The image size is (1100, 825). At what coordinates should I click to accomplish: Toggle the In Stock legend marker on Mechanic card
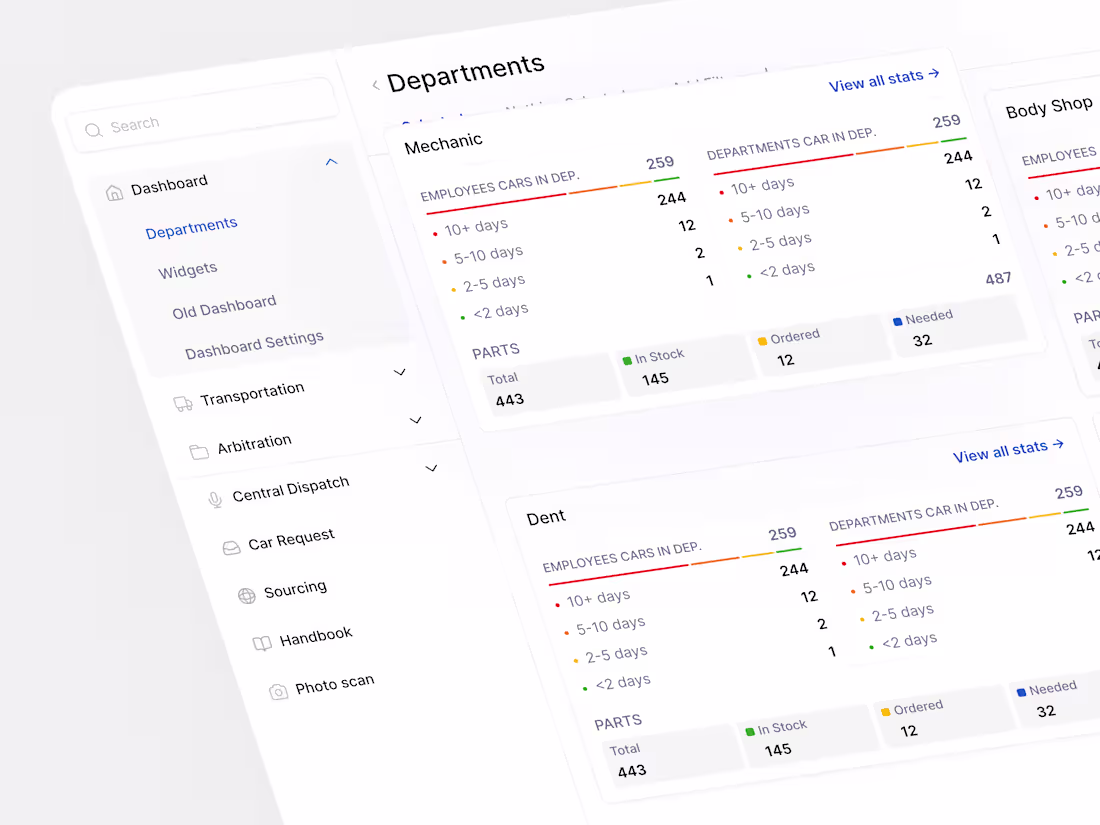tap(628, 355)
